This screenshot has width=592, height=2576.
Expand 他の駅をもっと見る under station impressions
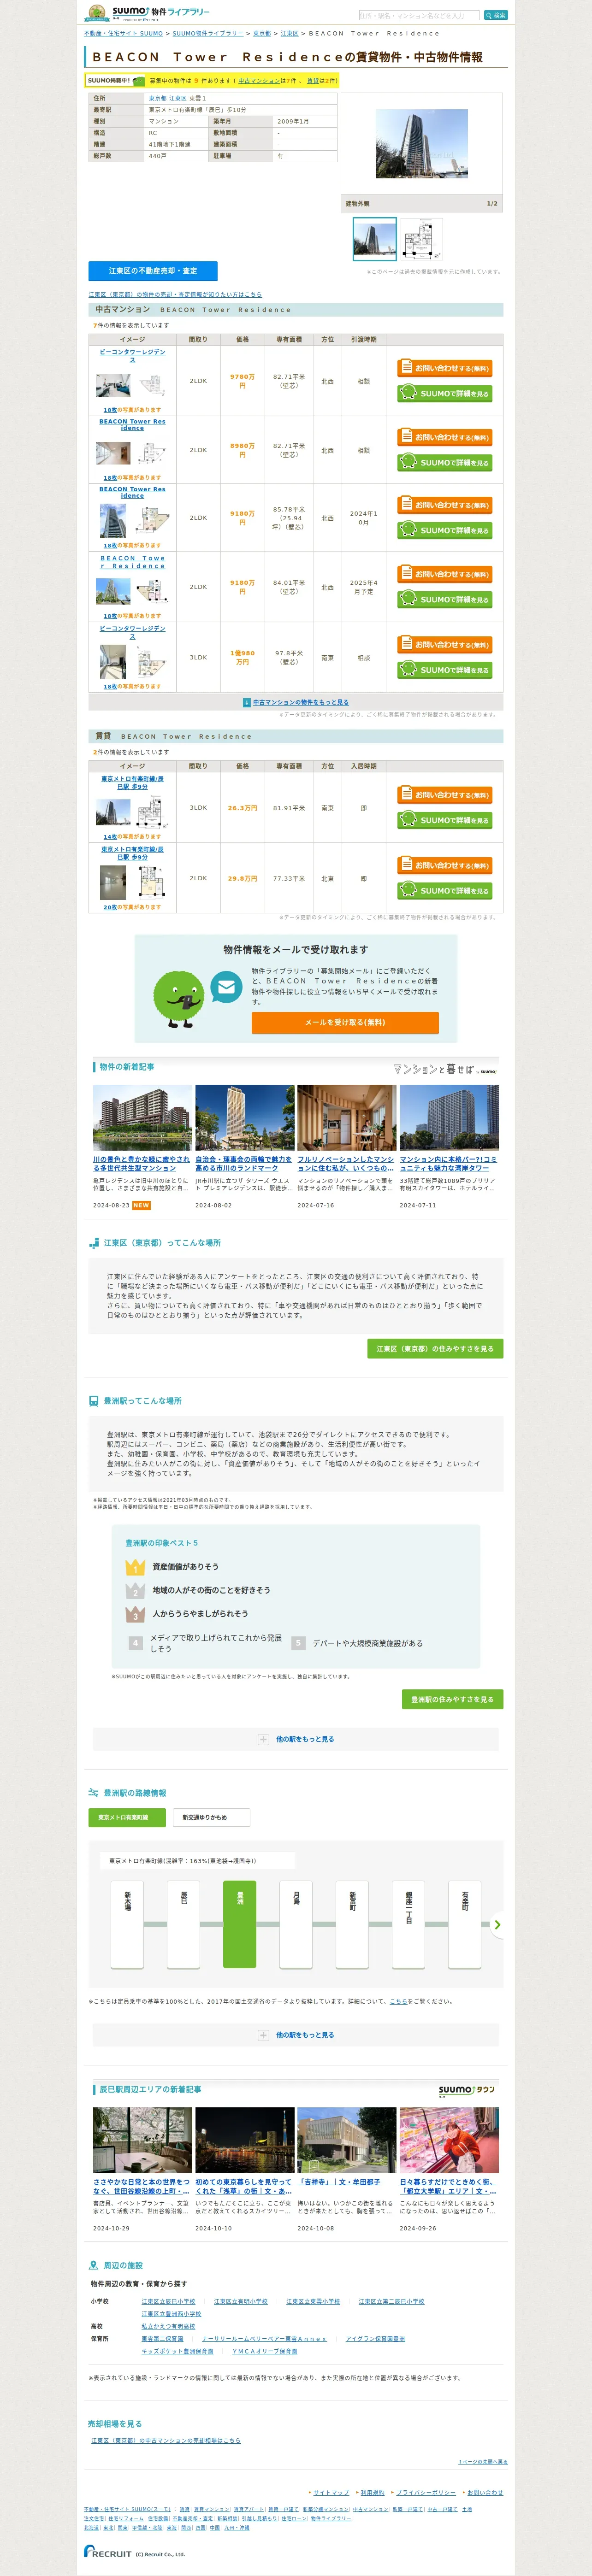pos(296,1739)
